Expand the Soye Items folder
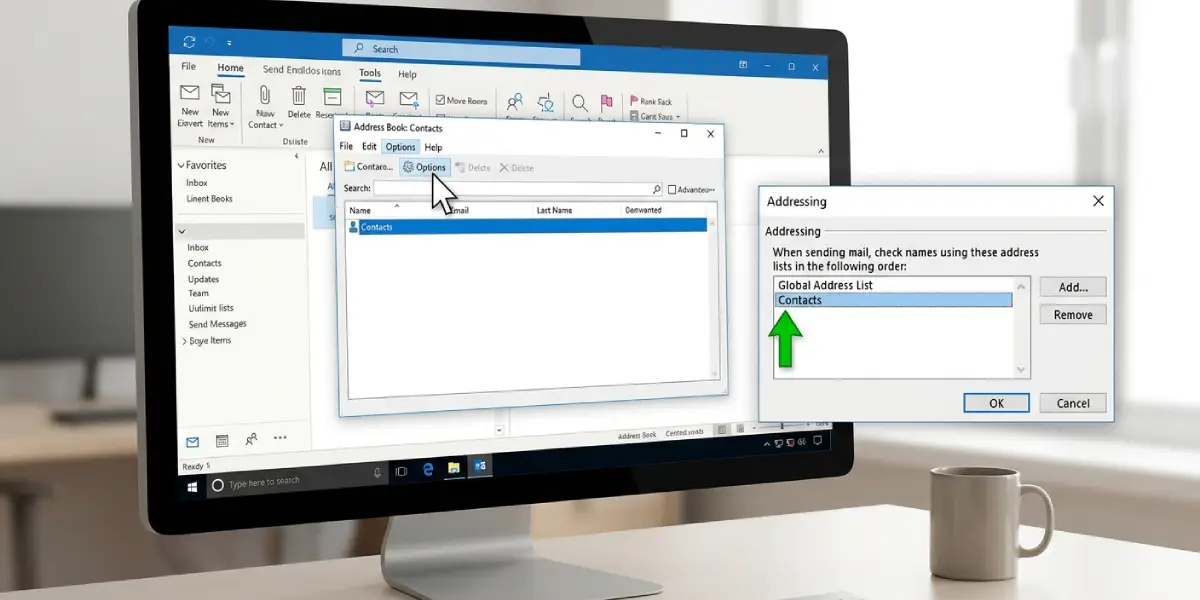This screenshot has width=1200, height=600. (183, 342)
